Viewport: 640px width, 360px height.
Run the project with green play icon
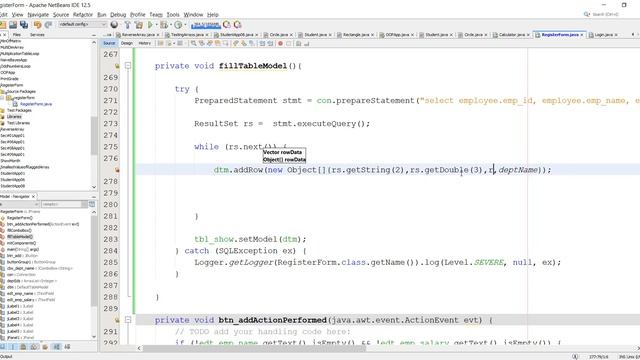coord(150,25)
